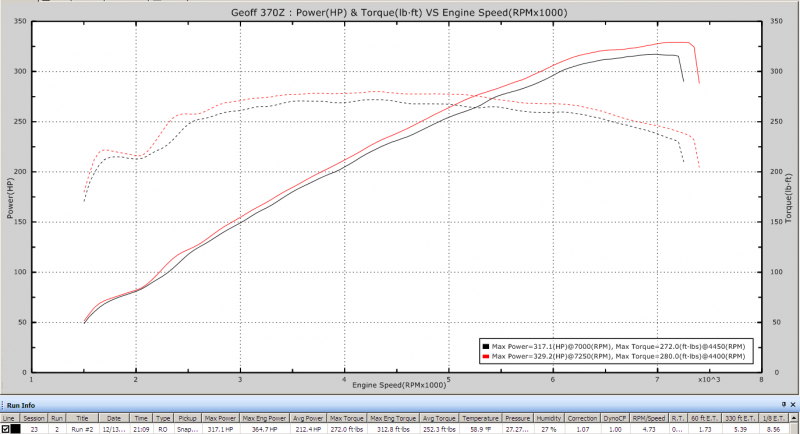This screenshot has width=800, height=434.
Task: Select the '8.56' 1/8 E.T. cell
Action: pyautogui.click(x=773, y=429)
